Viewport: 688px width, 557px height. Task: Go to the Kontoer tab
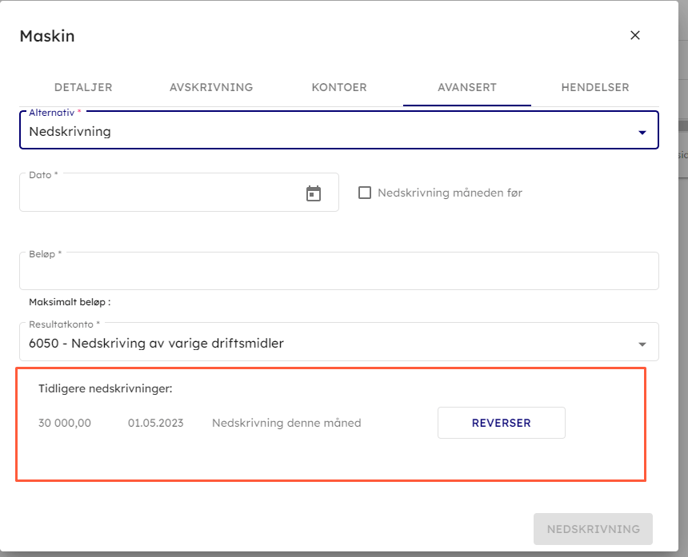[340, 87]
